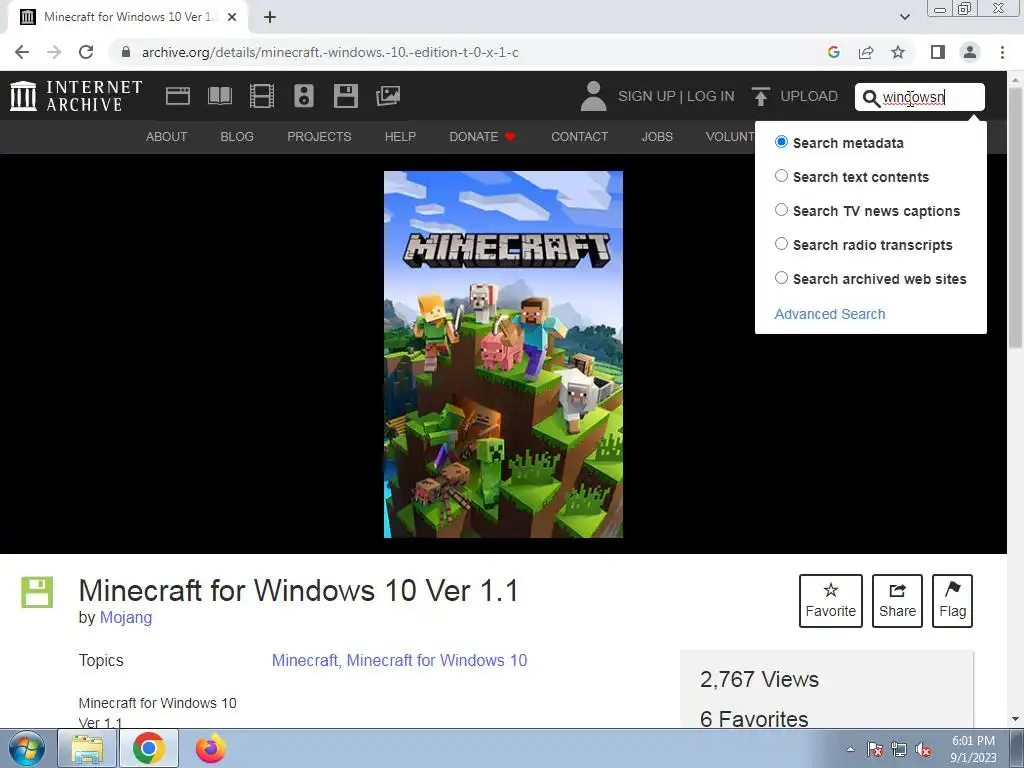Open the PROJECTS menu item
This screenshot has width=1024, height=768.
point(319,136)
